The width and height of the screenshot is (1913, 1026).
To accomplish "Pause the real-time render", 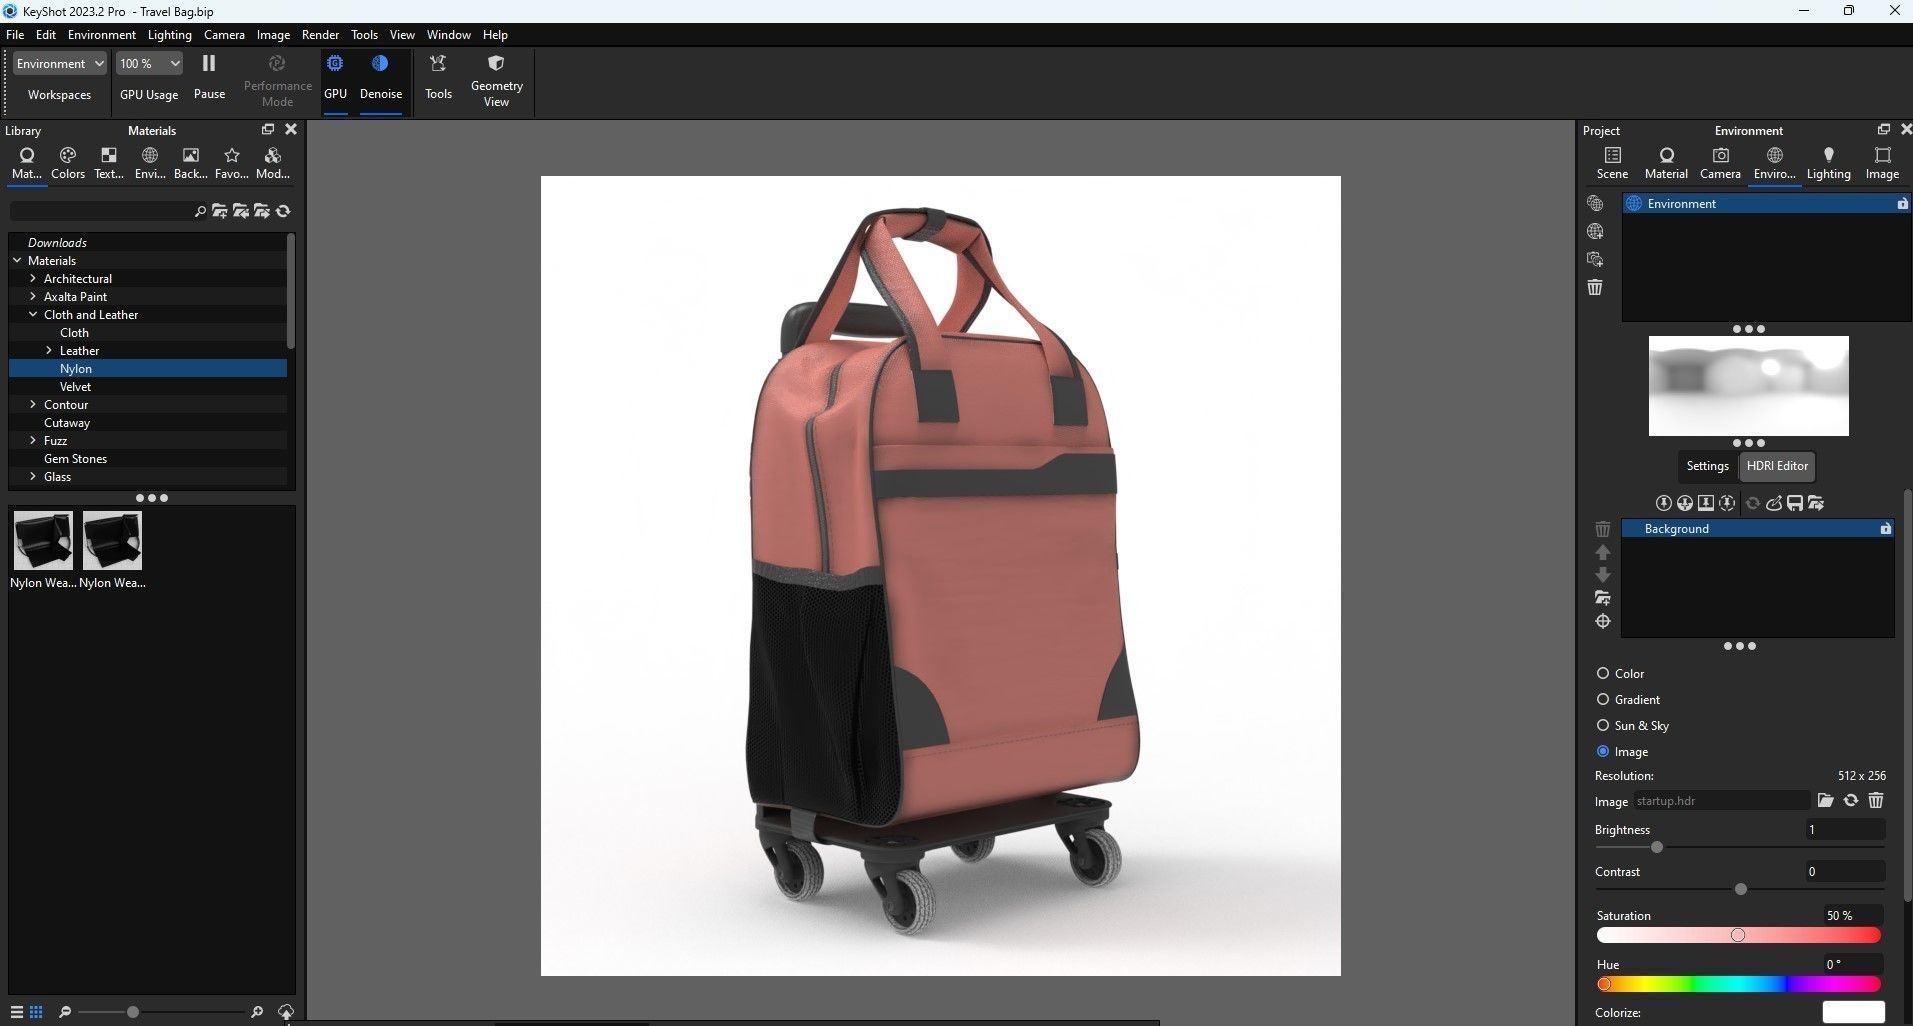I will pyautogui.click(x=209, y=78).
